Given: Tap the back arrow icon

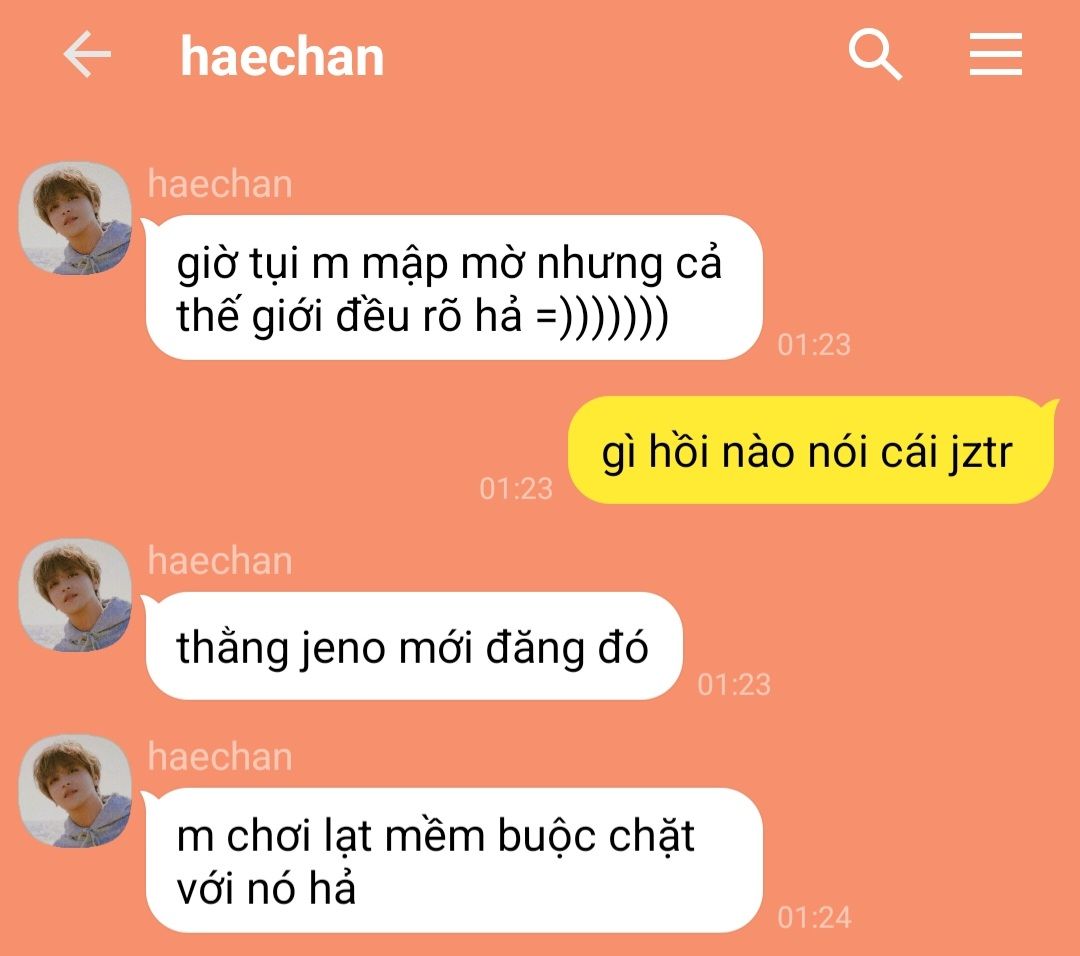Looking at the screenshot, I should pyautogui.click(x=87, y=54).
